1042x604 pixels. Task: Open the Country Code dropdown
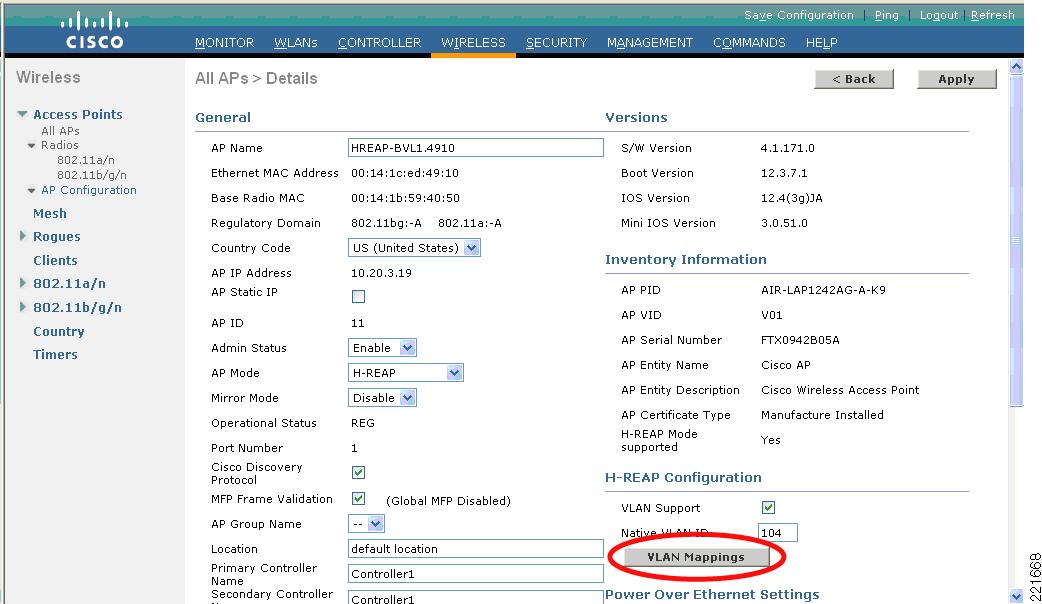coord(414,248)
